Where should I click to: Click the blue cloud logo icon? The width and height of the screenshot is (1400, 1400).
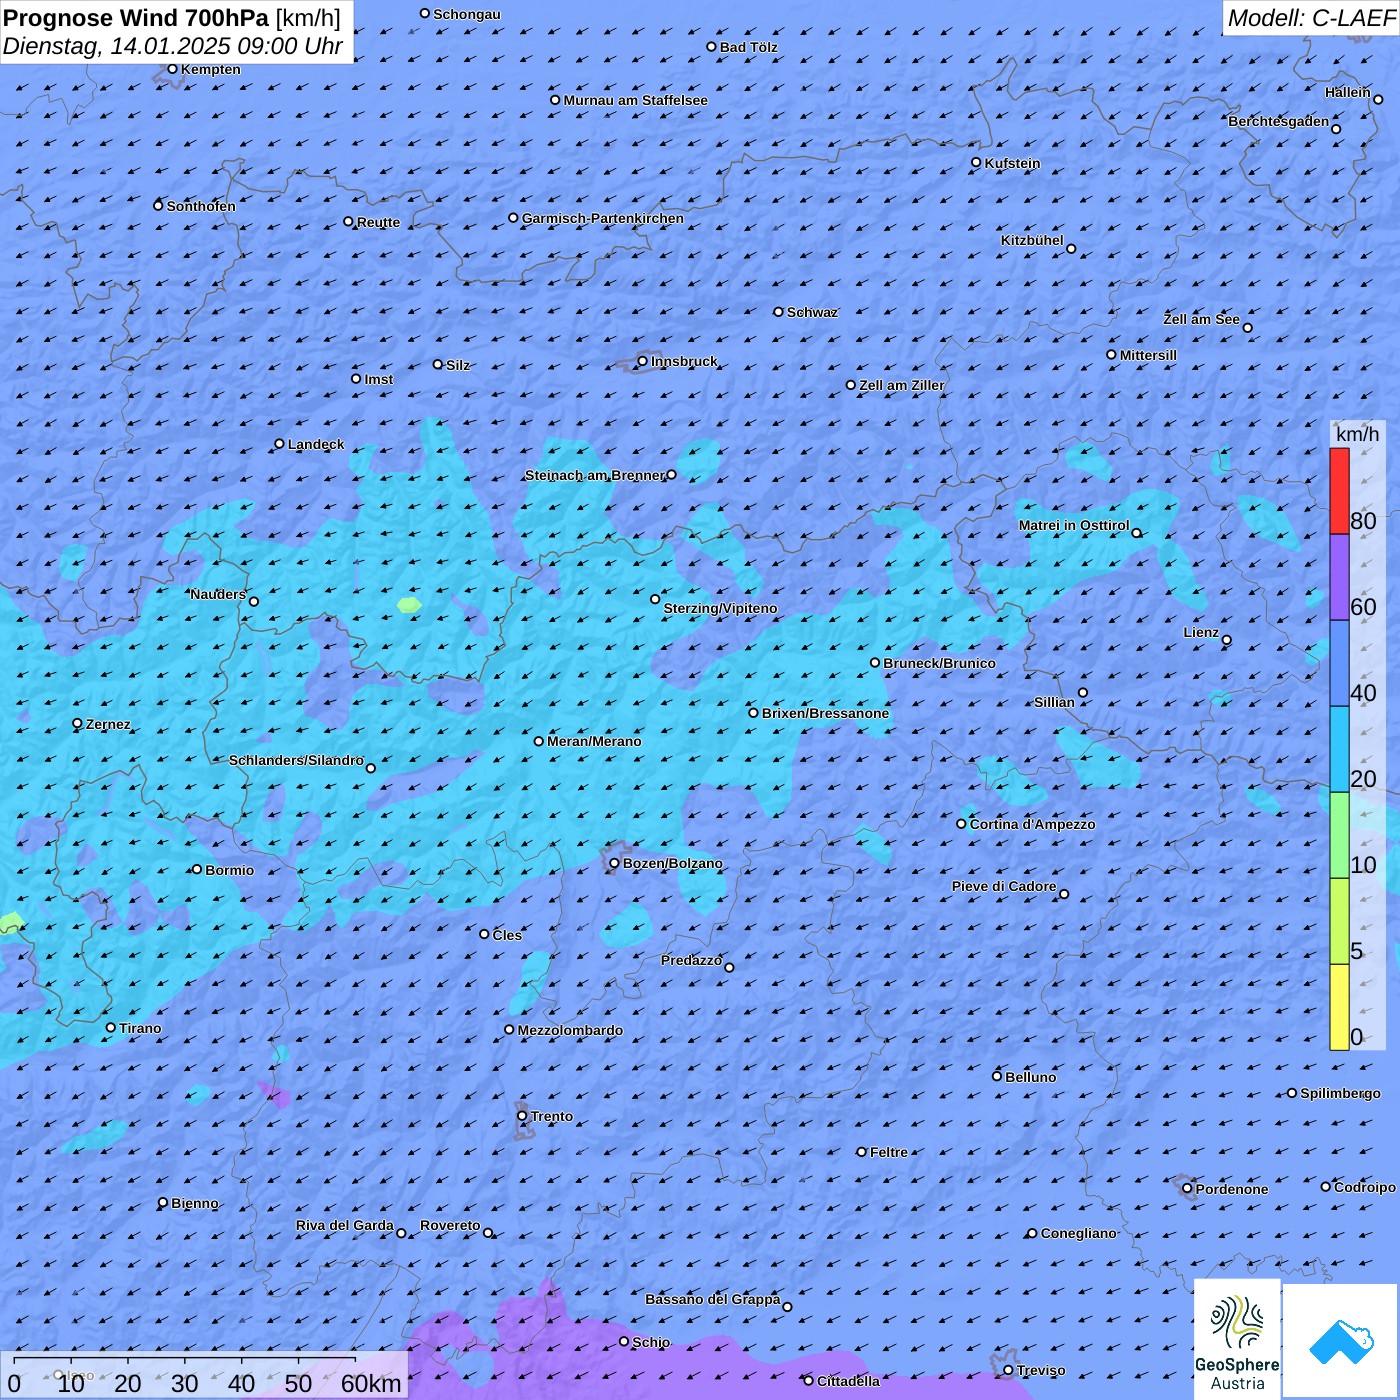[x=1341, y=1342]
